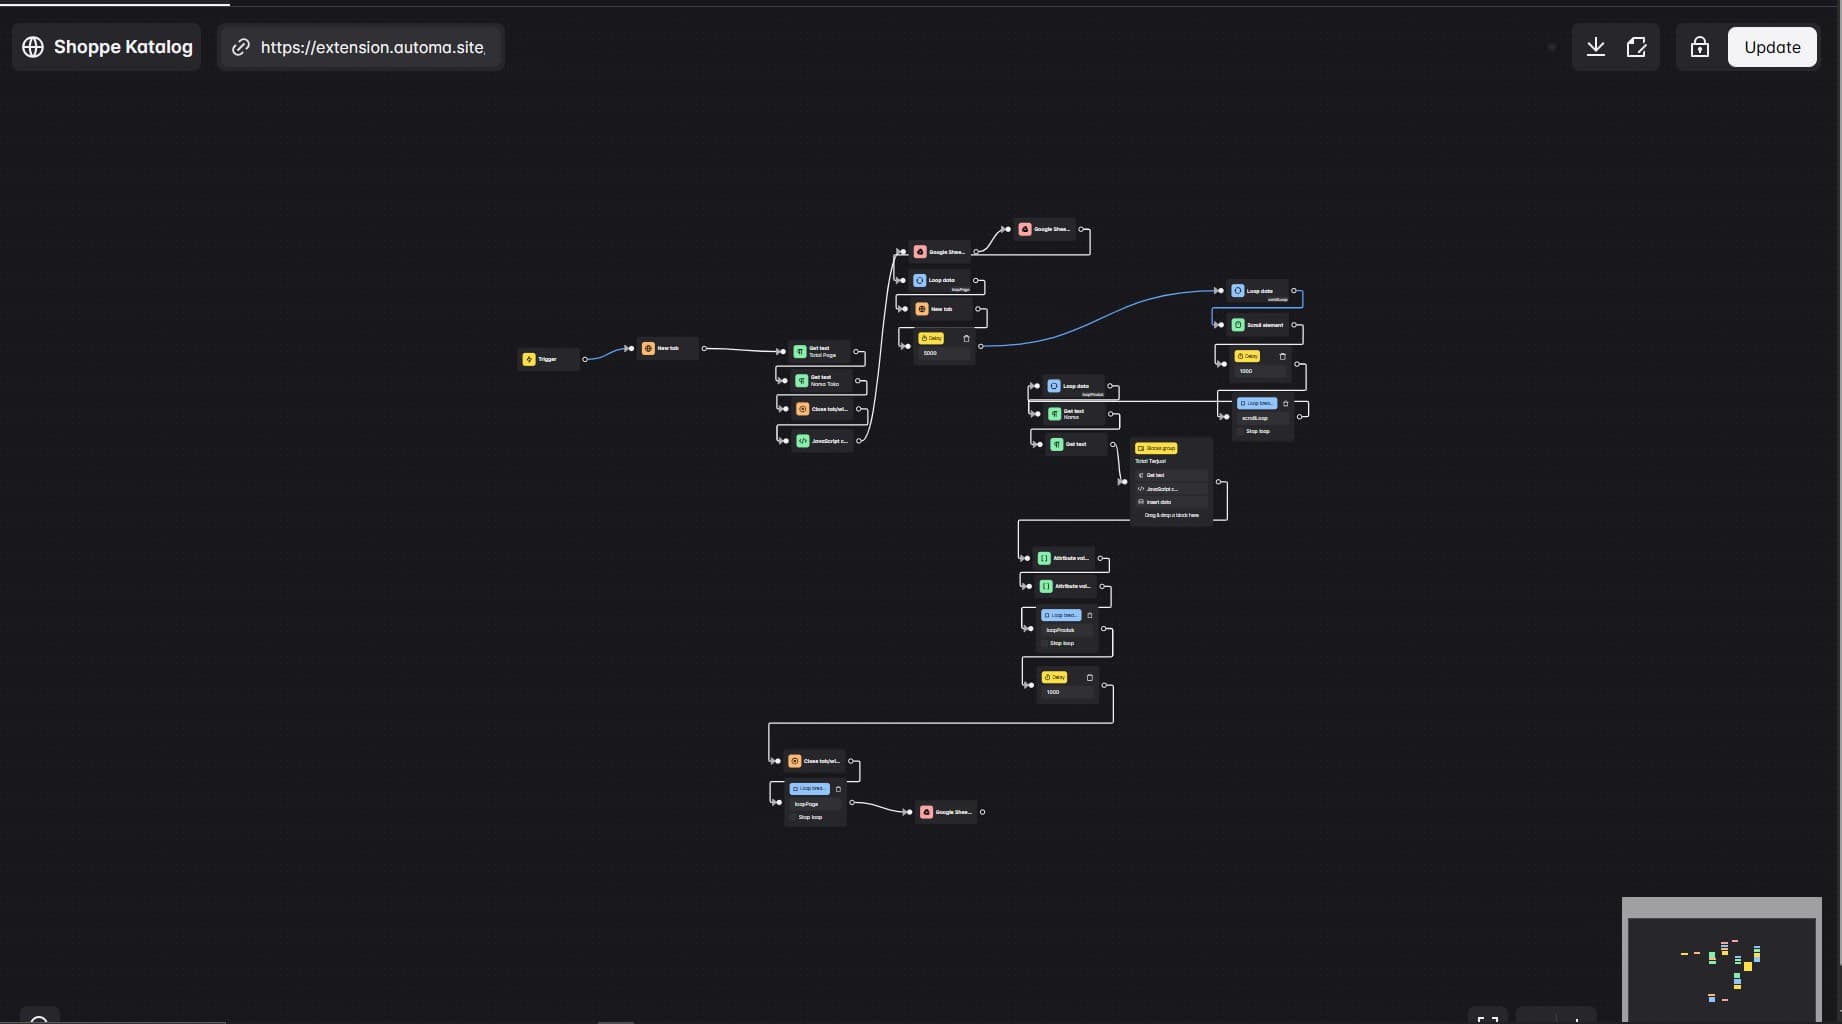Viewport: 1842px width, 1024px height.
Task: Select the JavaScript code block icon
Action: click(x=802, y=441)
